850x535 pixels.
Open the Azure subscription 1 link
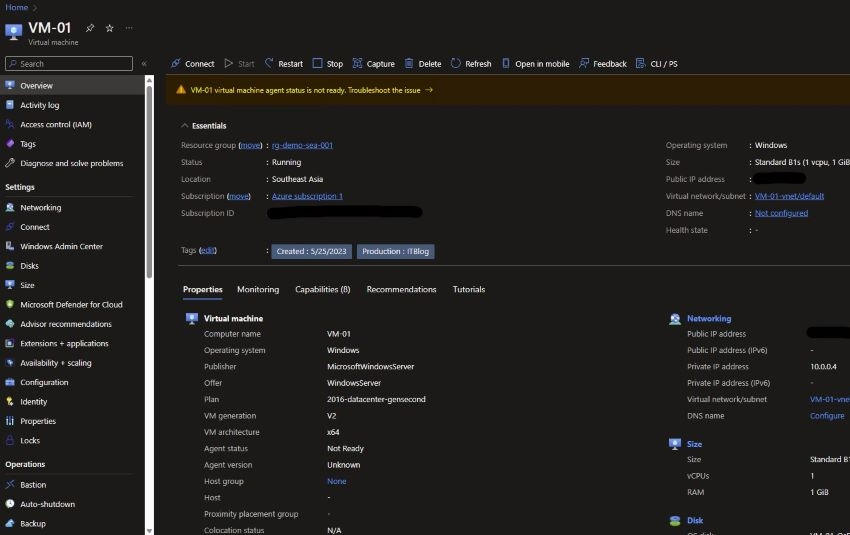(307, 196)
